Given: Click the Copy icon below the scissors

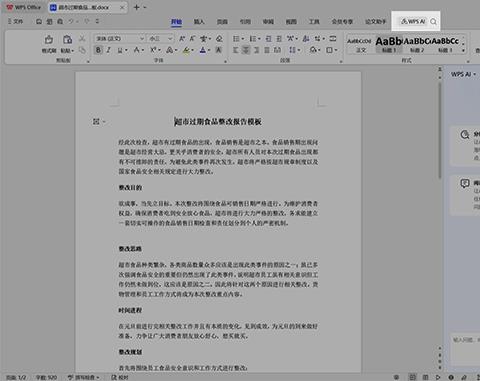Looking at the screenshot, I should tap(82, 50).
